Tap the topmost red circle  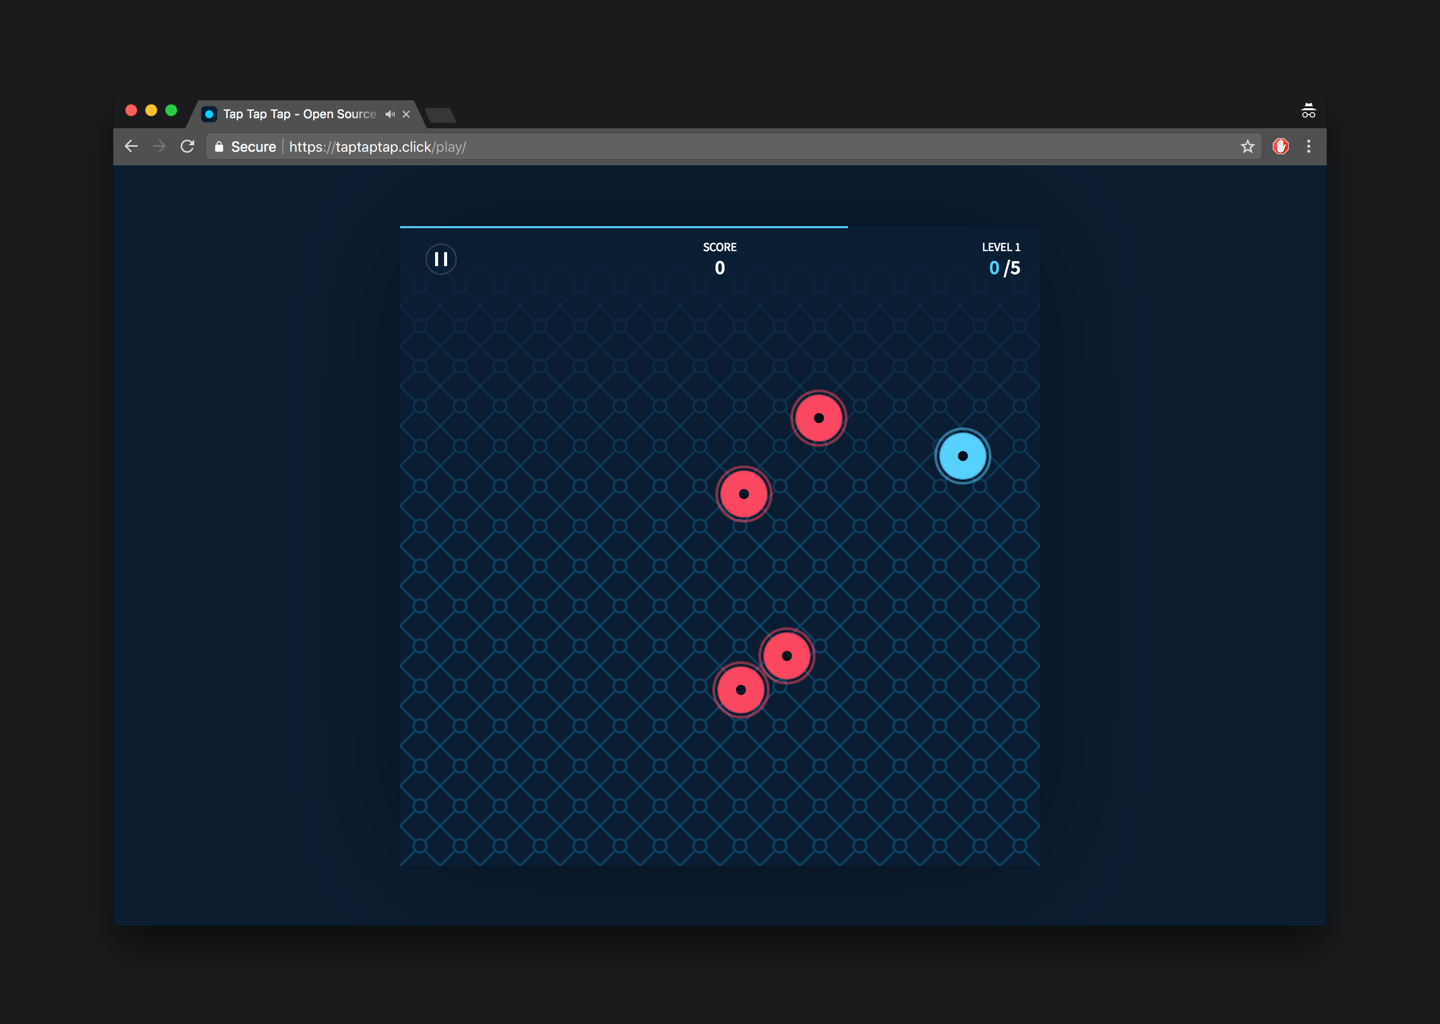819,417
